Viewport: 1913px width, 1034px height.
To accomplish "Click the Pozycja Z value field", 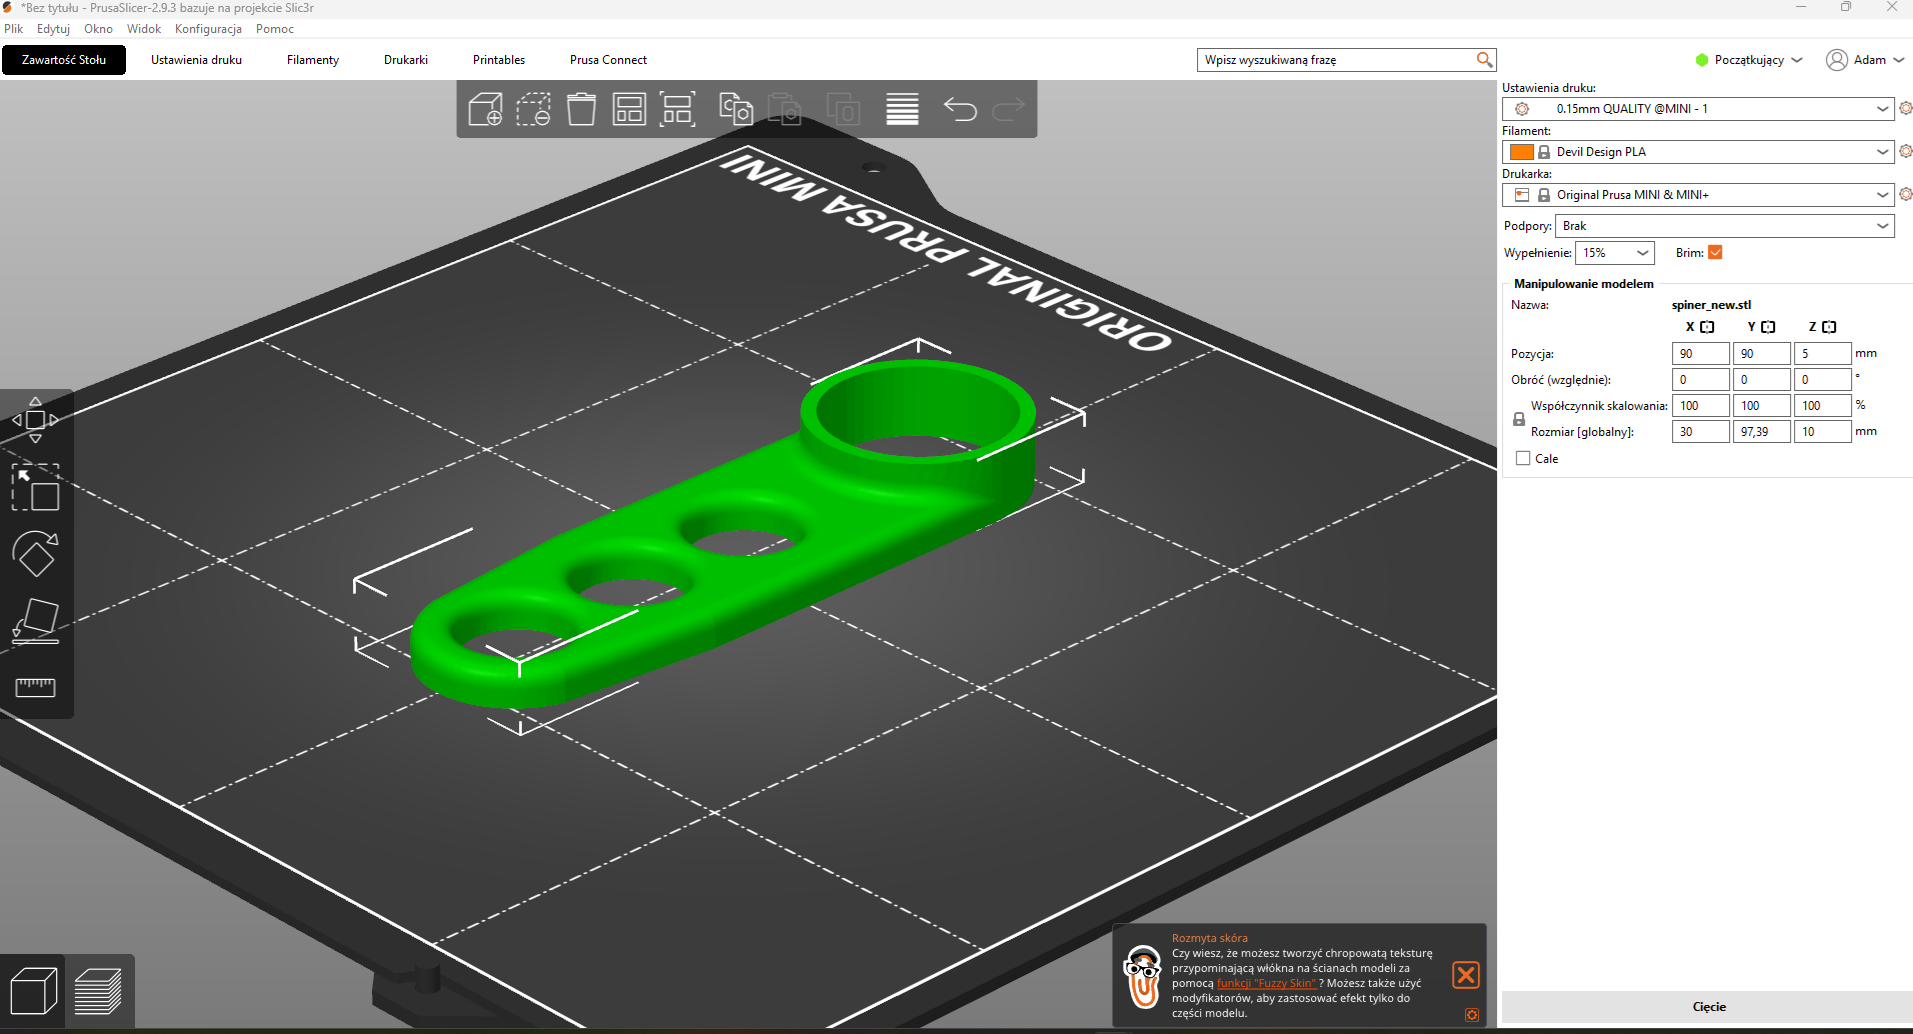I will pos(1822,354).
